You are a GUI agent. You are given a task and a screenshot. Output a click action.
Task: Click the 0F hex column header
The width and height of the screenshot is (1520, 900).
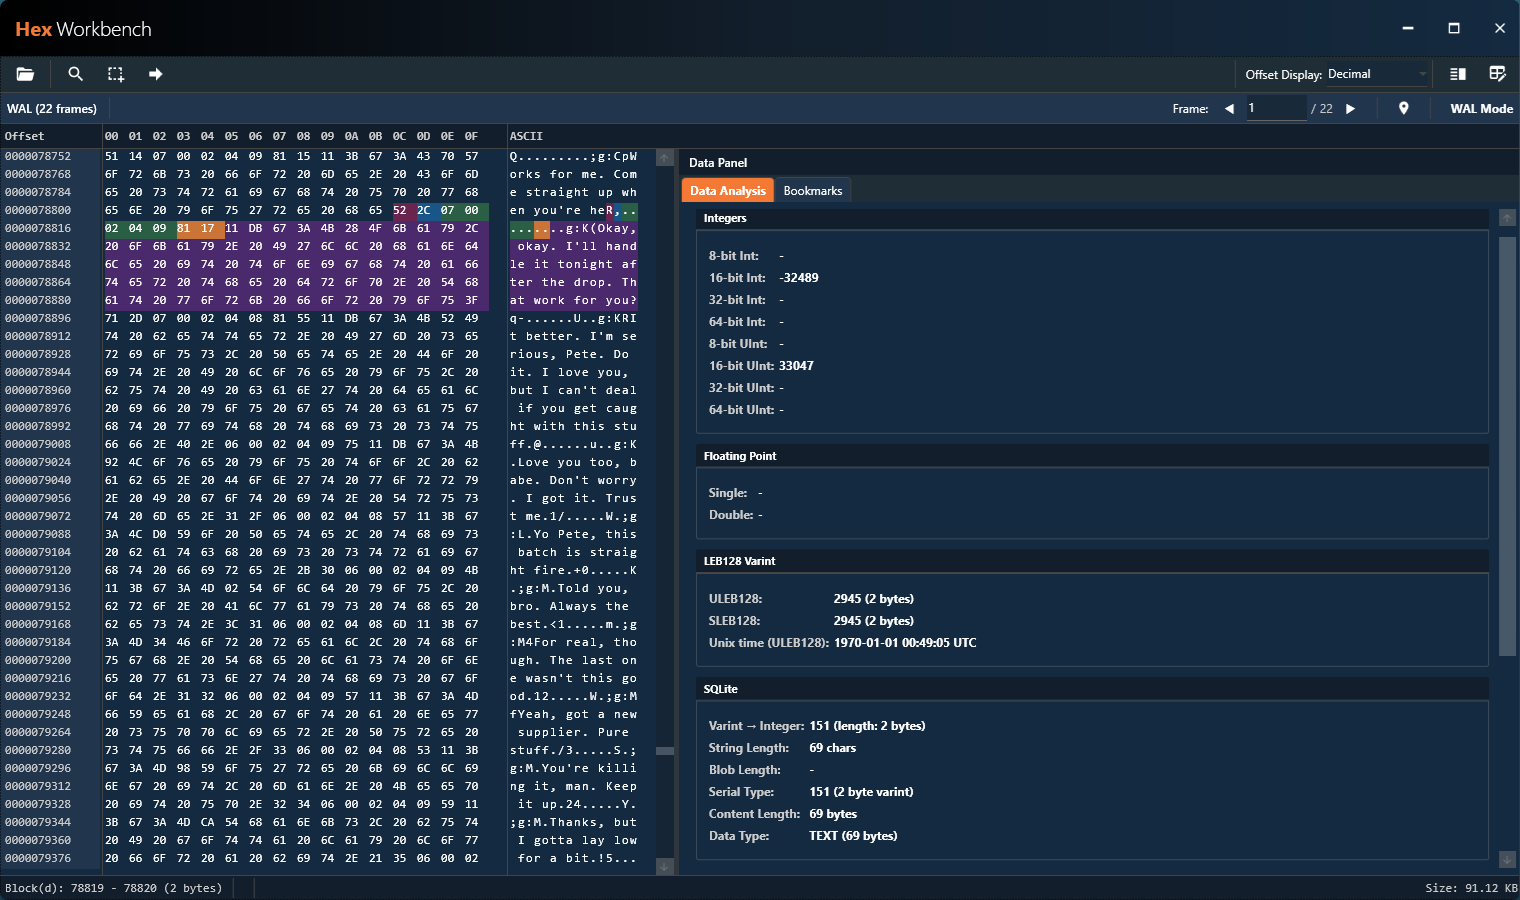471,136
